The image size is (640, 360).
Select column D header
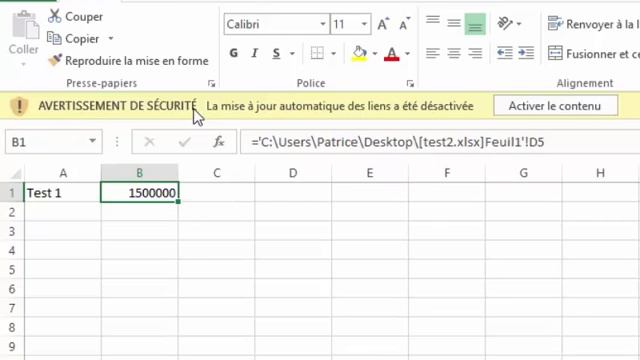click(x=293, y=173)
